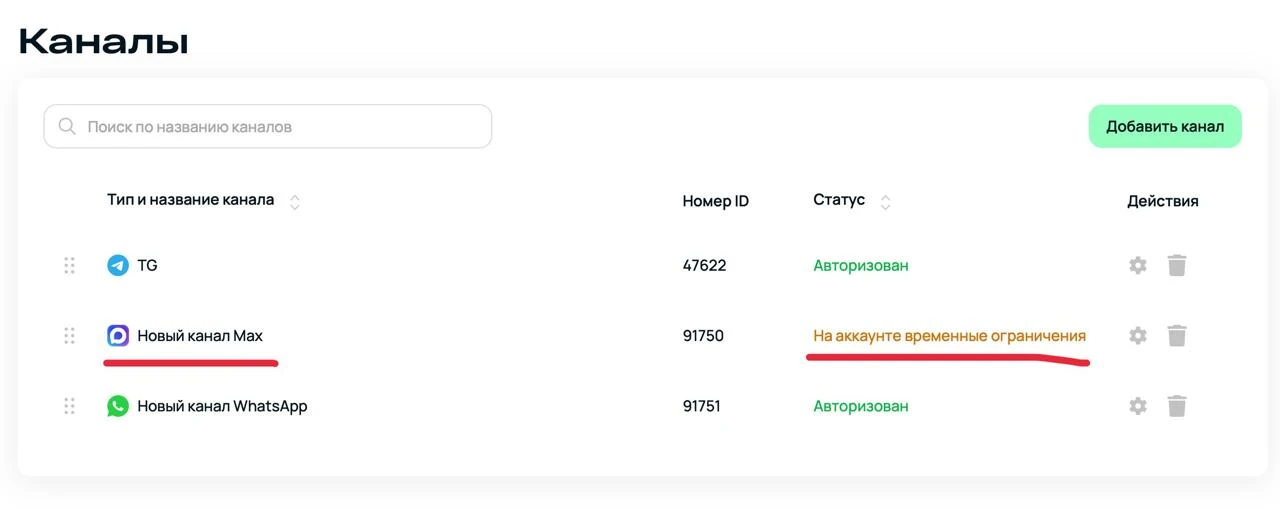Sort by Статус column arrows
1280x509 pixels.
click(885, 201)
